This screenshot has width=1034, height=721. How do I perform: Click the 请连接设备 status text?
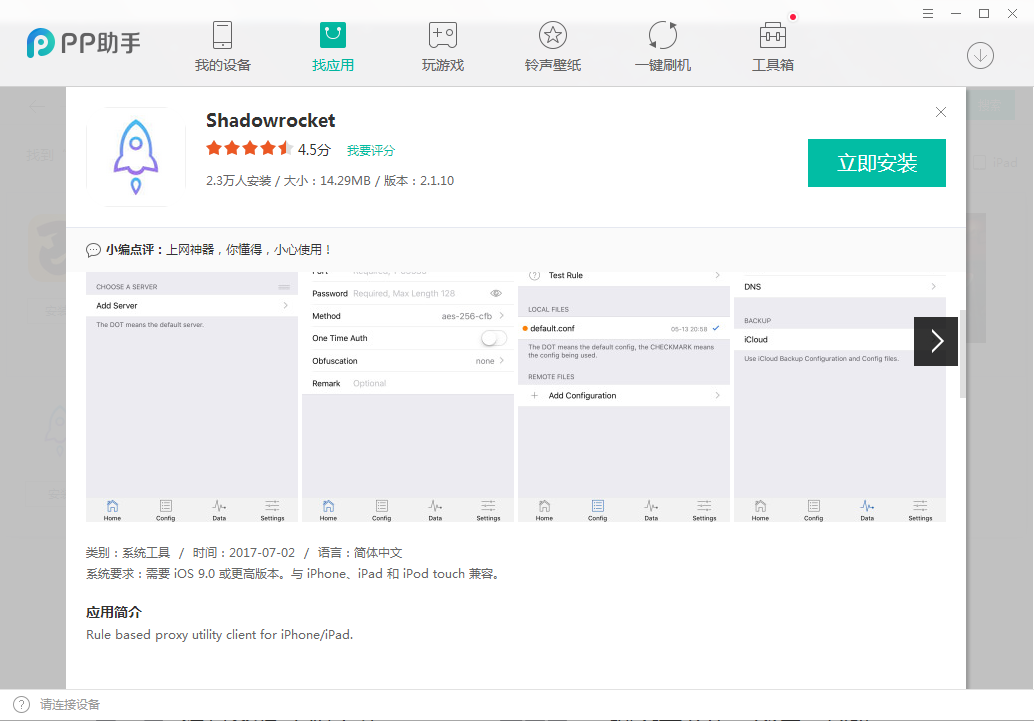click(x=70, y=705)
